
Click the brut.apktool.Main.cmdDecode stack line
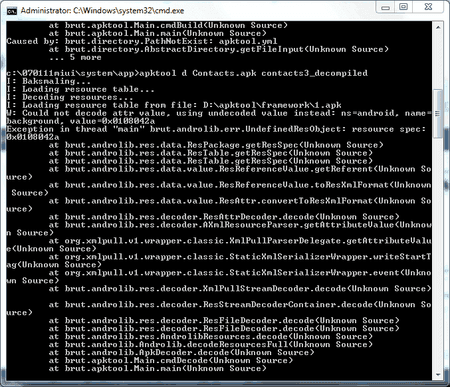171,361
